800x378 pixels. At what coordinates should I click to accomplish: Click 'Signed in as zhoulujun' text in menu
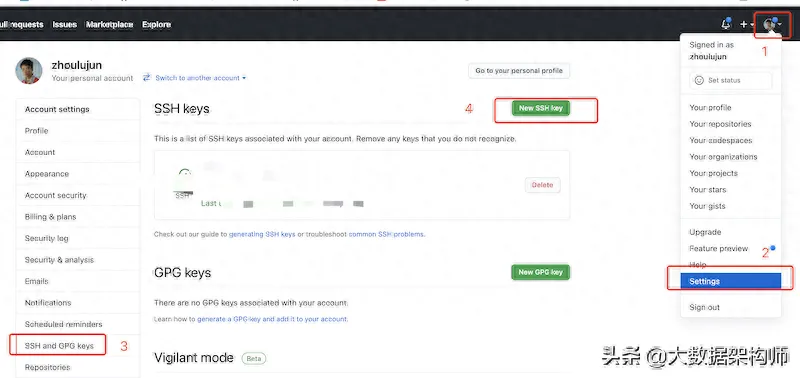711,51
